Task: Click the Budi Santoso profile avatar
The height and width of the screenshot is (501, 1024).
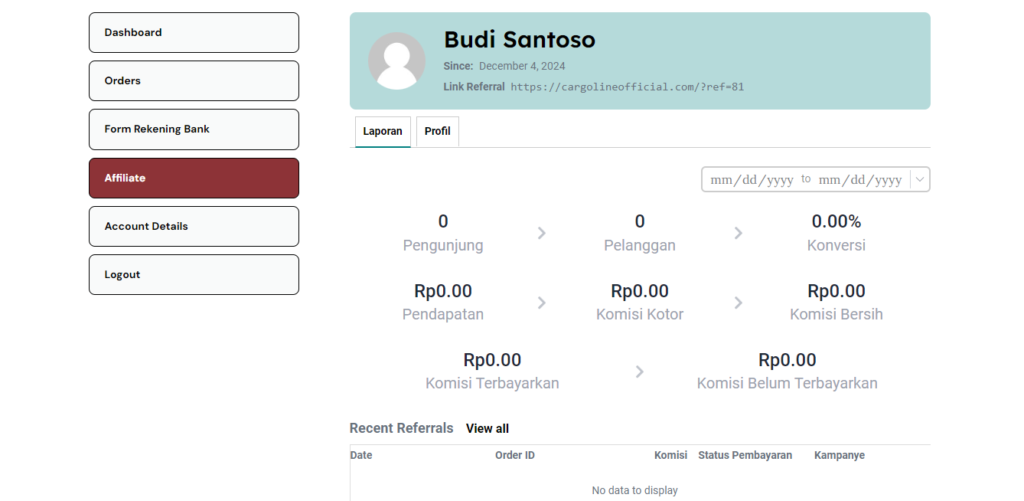Action: pos(396,61)
